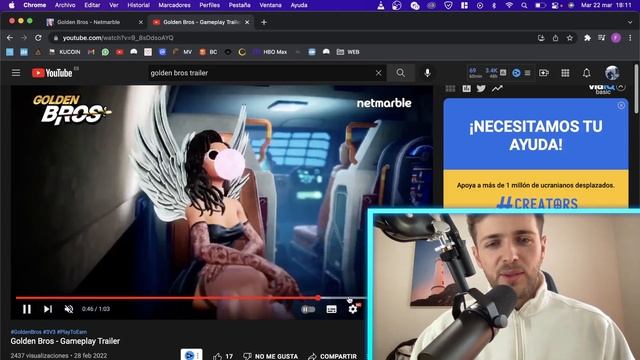640x360 pixels.
Task: Open Chrome extensions puzzle icon
Action: tap(587, 38)
